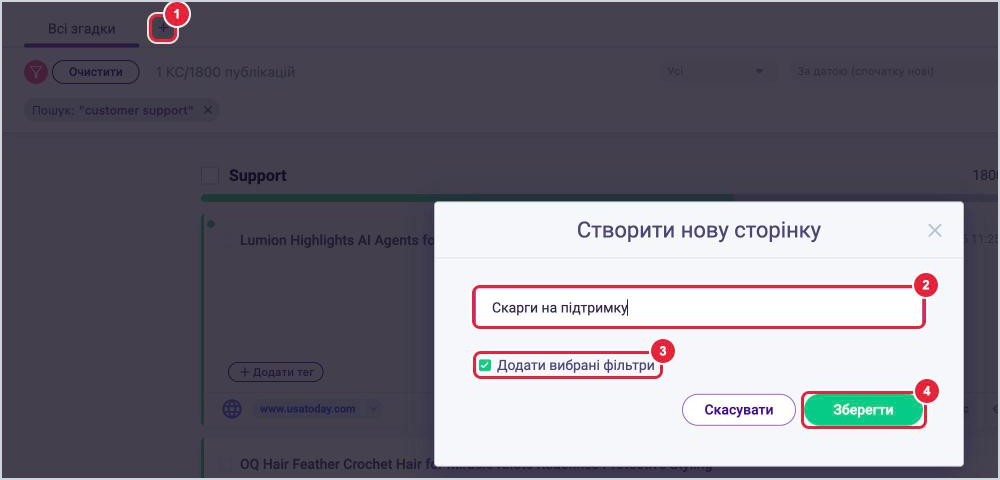Viewport: 1000px width, 480px height.
Task: Click the Support group title
Action: click(x=258, y=176)
